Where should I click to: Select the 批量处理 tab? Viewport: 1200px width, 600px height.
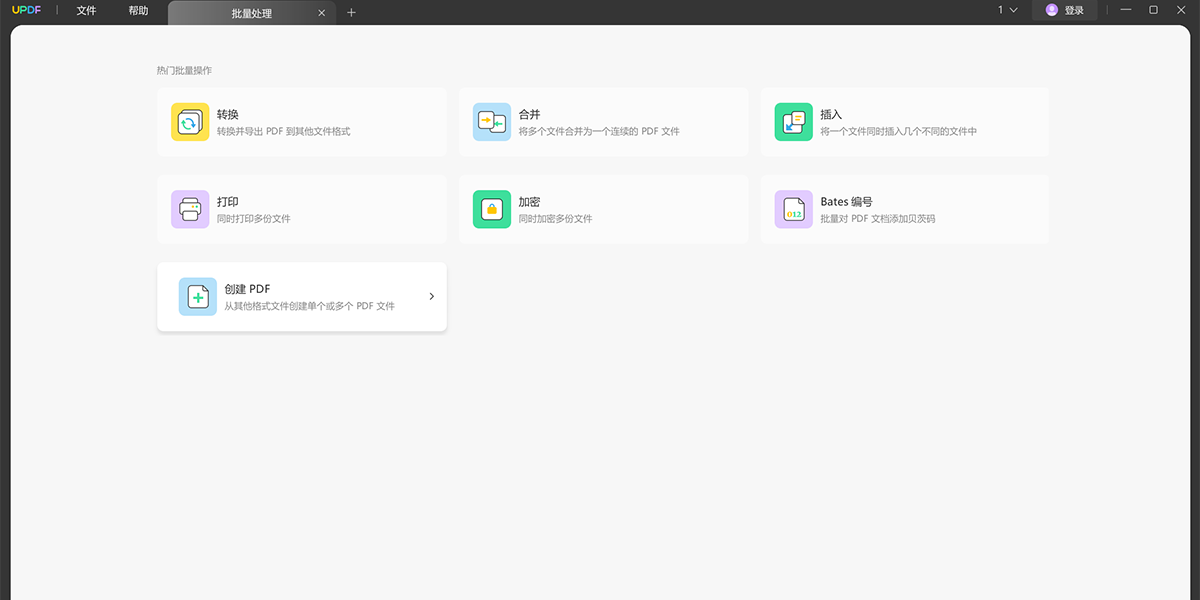pos(250,13)
